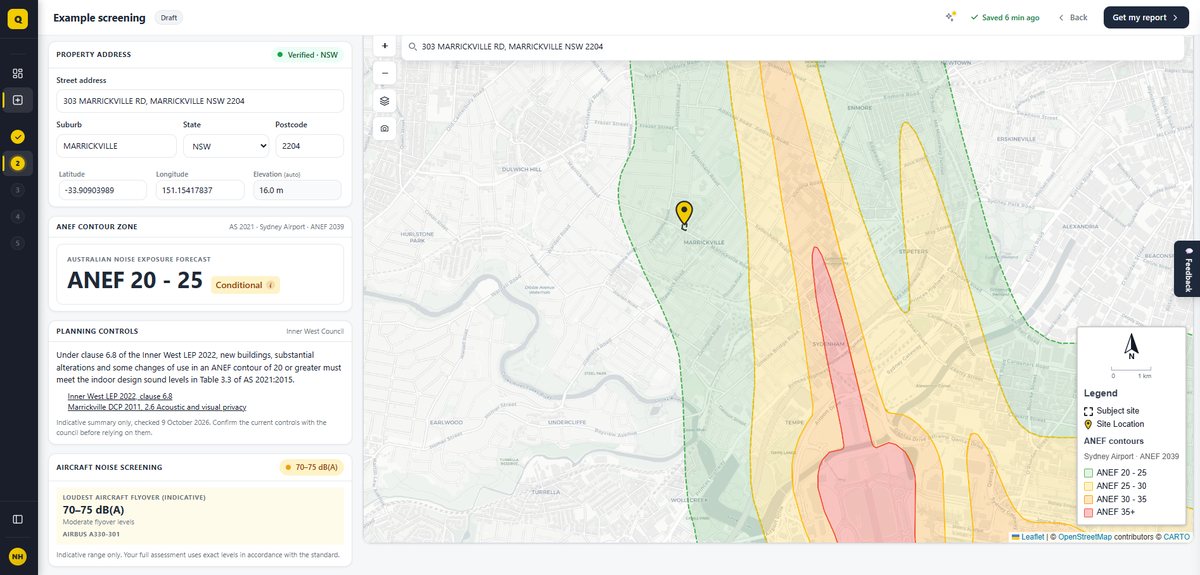
Task: Click the 70–75 dB(A) header badge
Action: click(x=311, y=467)
